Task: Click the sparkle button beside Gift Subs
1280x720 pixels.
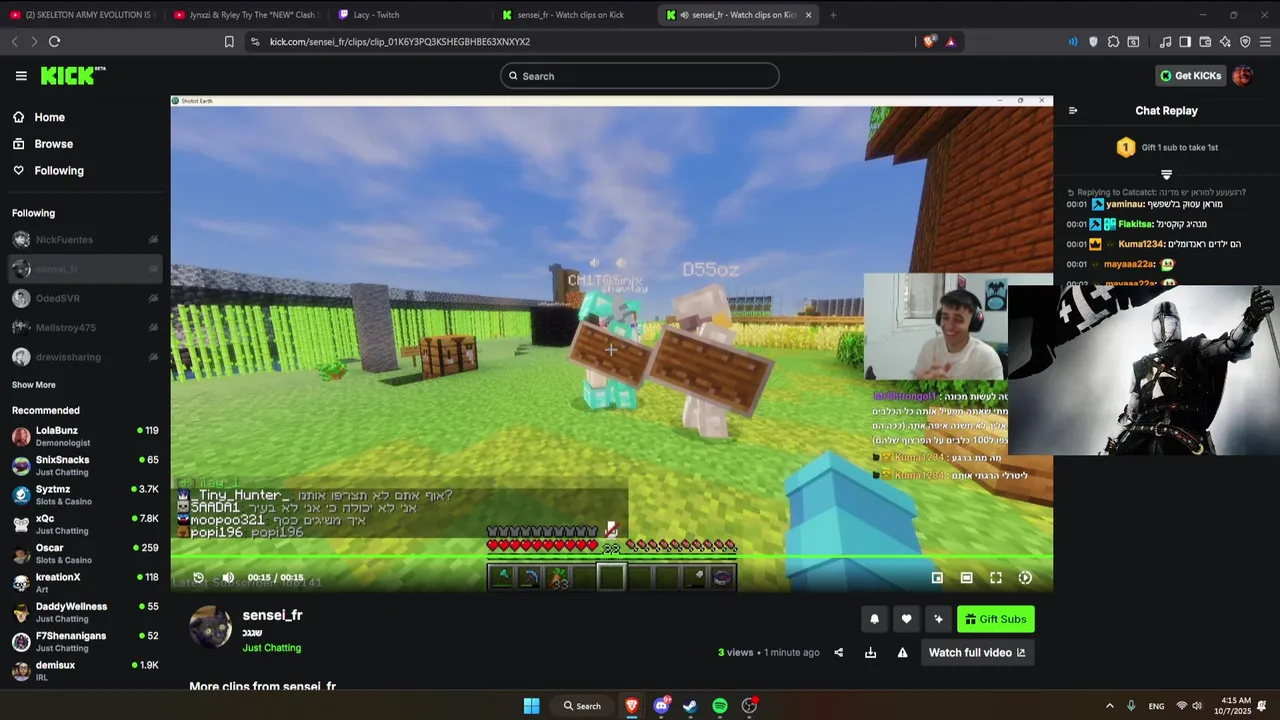Action: (x=938, y=619)
